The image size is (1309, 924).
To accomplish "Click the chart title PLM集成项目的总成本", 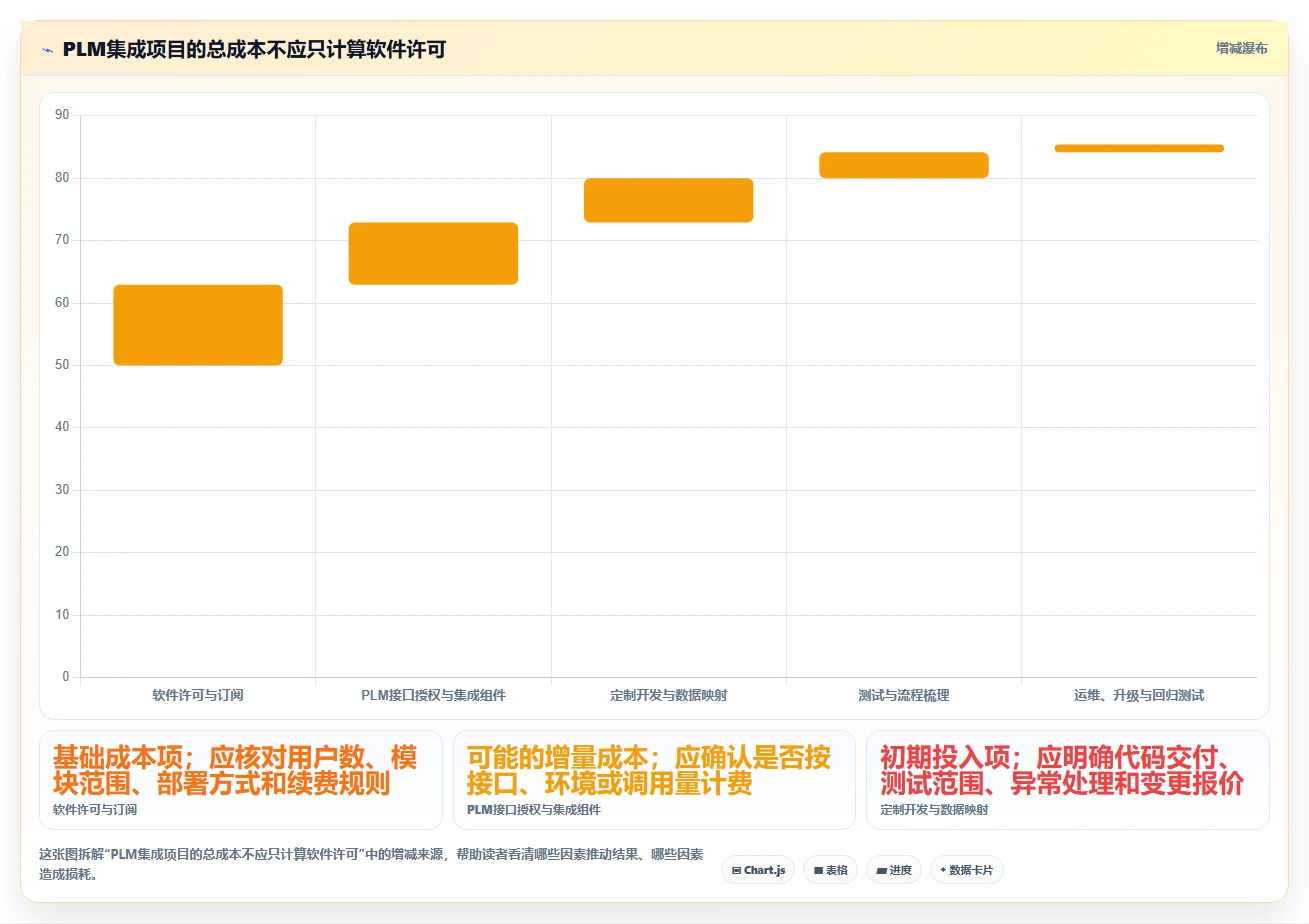I will click(254, 49).
